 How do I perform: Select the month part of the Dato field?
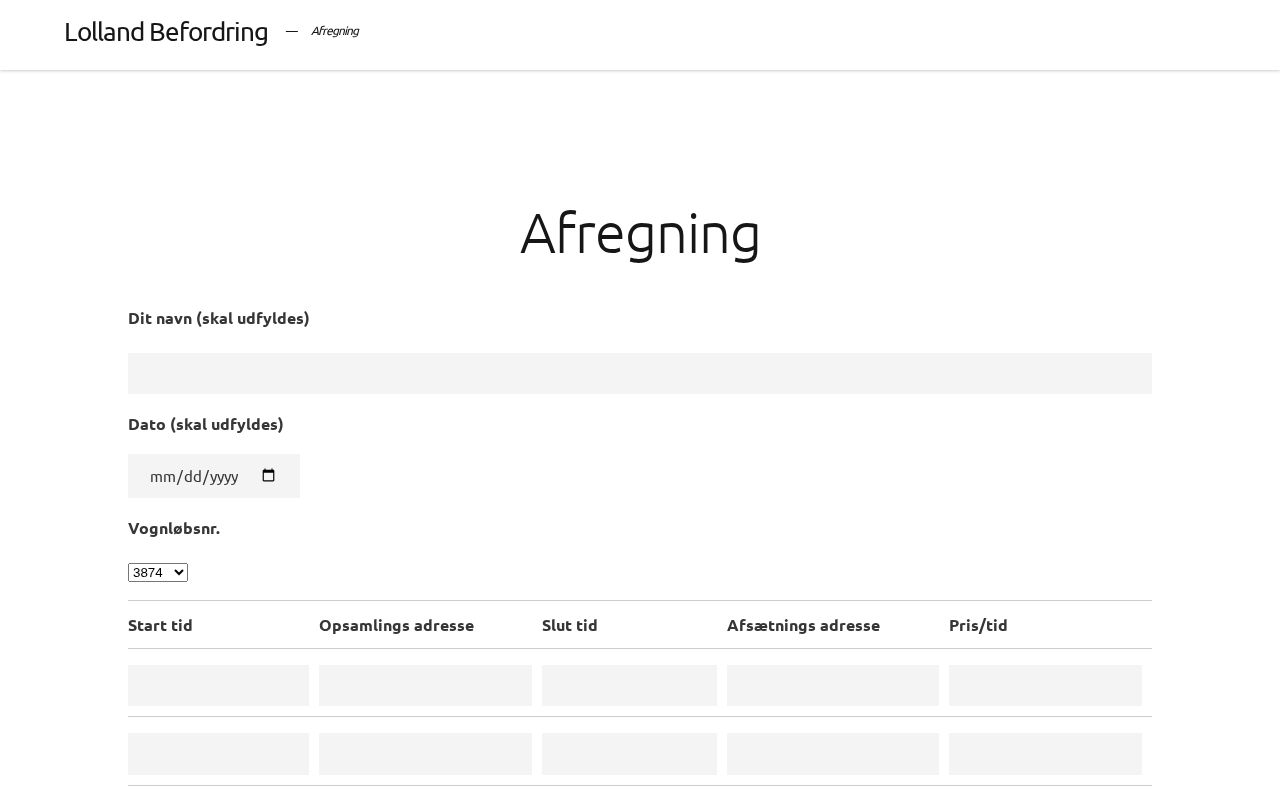162,477
